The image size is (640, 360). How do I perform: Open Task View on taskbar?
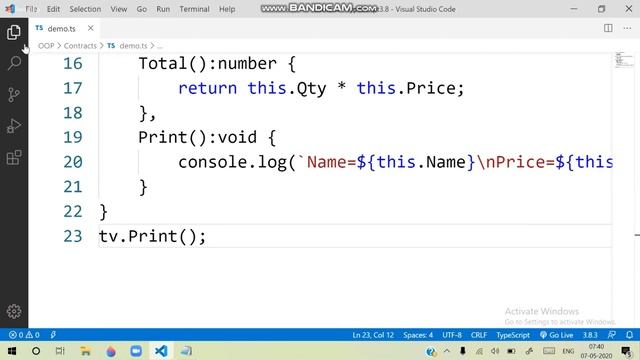tap(60, 351)
